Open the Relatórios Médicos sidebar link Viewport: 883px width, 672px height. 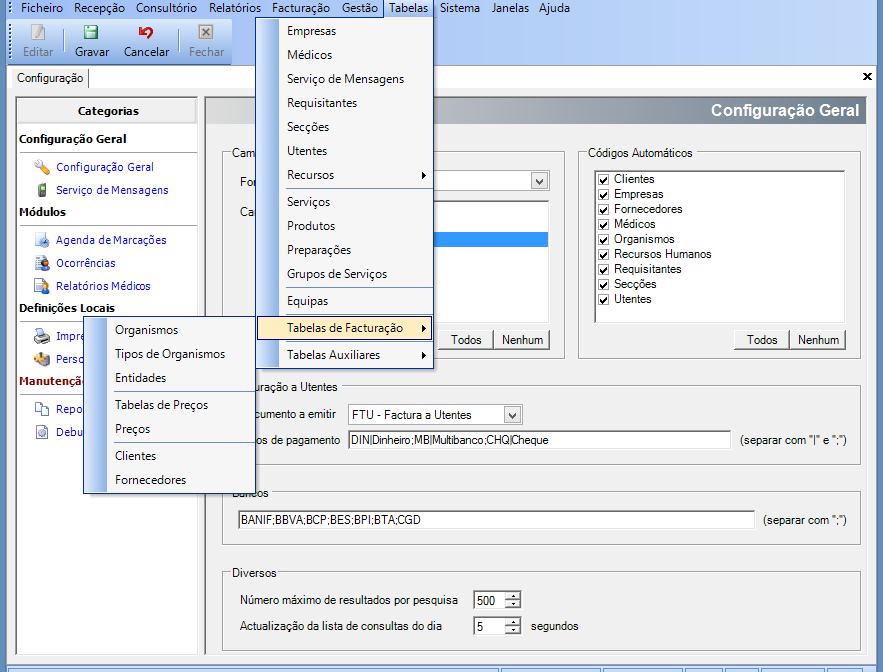103,286
